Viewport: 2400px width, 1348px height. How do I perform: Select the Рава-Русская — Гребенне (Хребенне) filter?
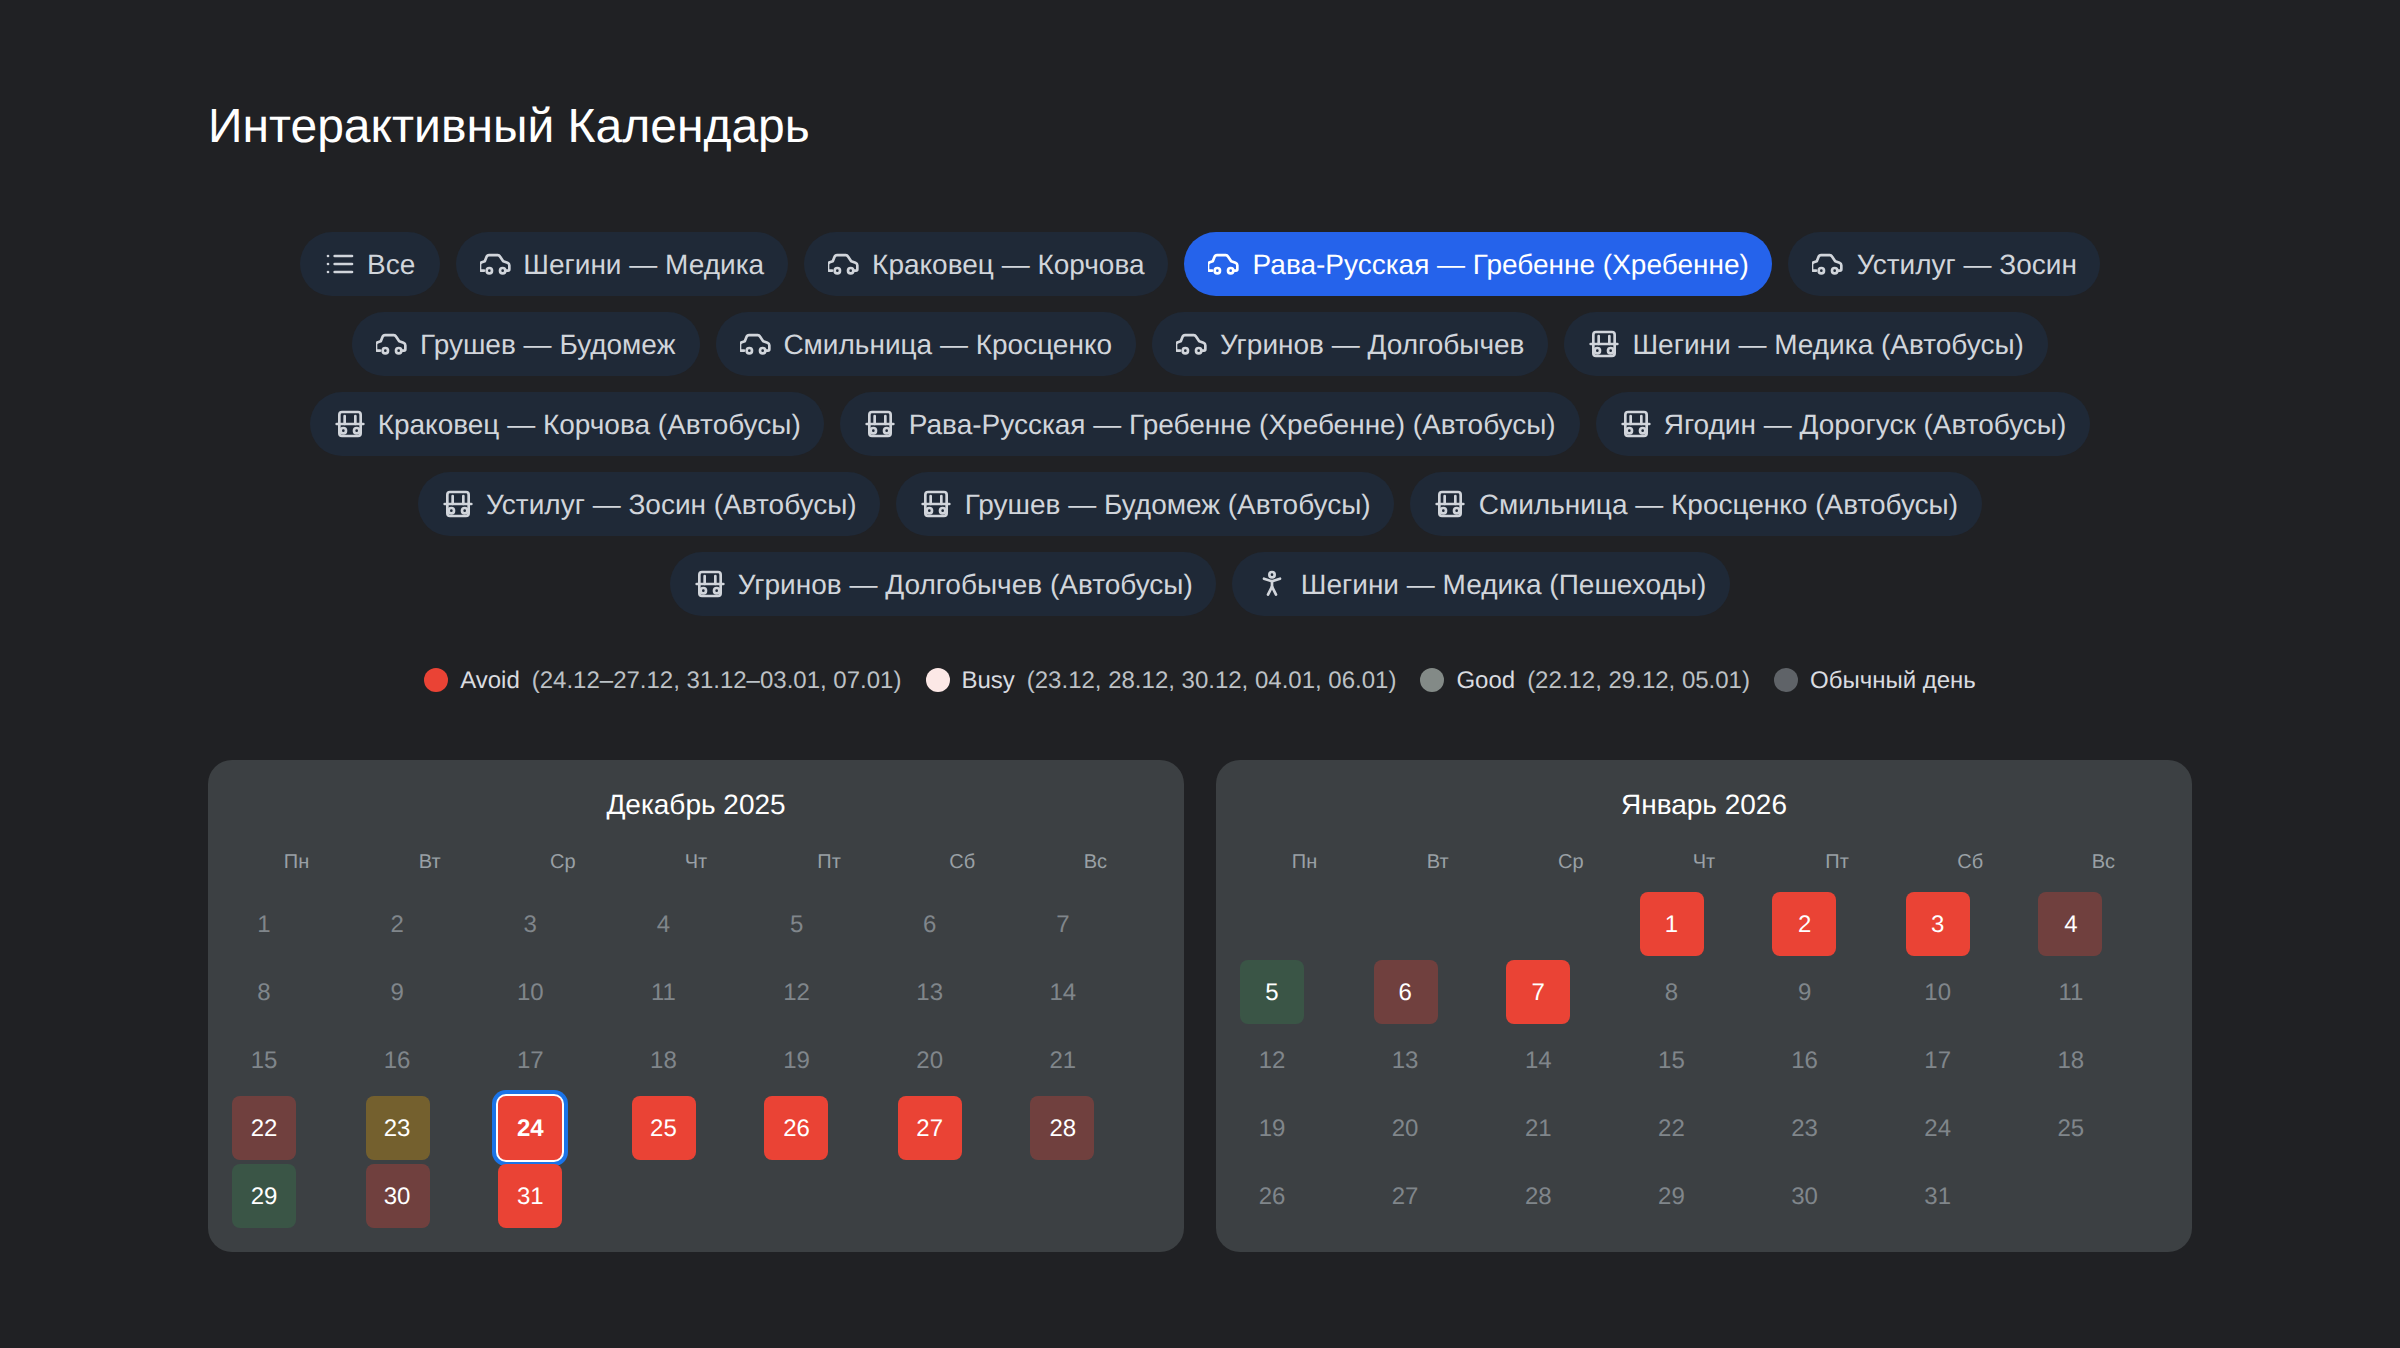(1477, 264)
